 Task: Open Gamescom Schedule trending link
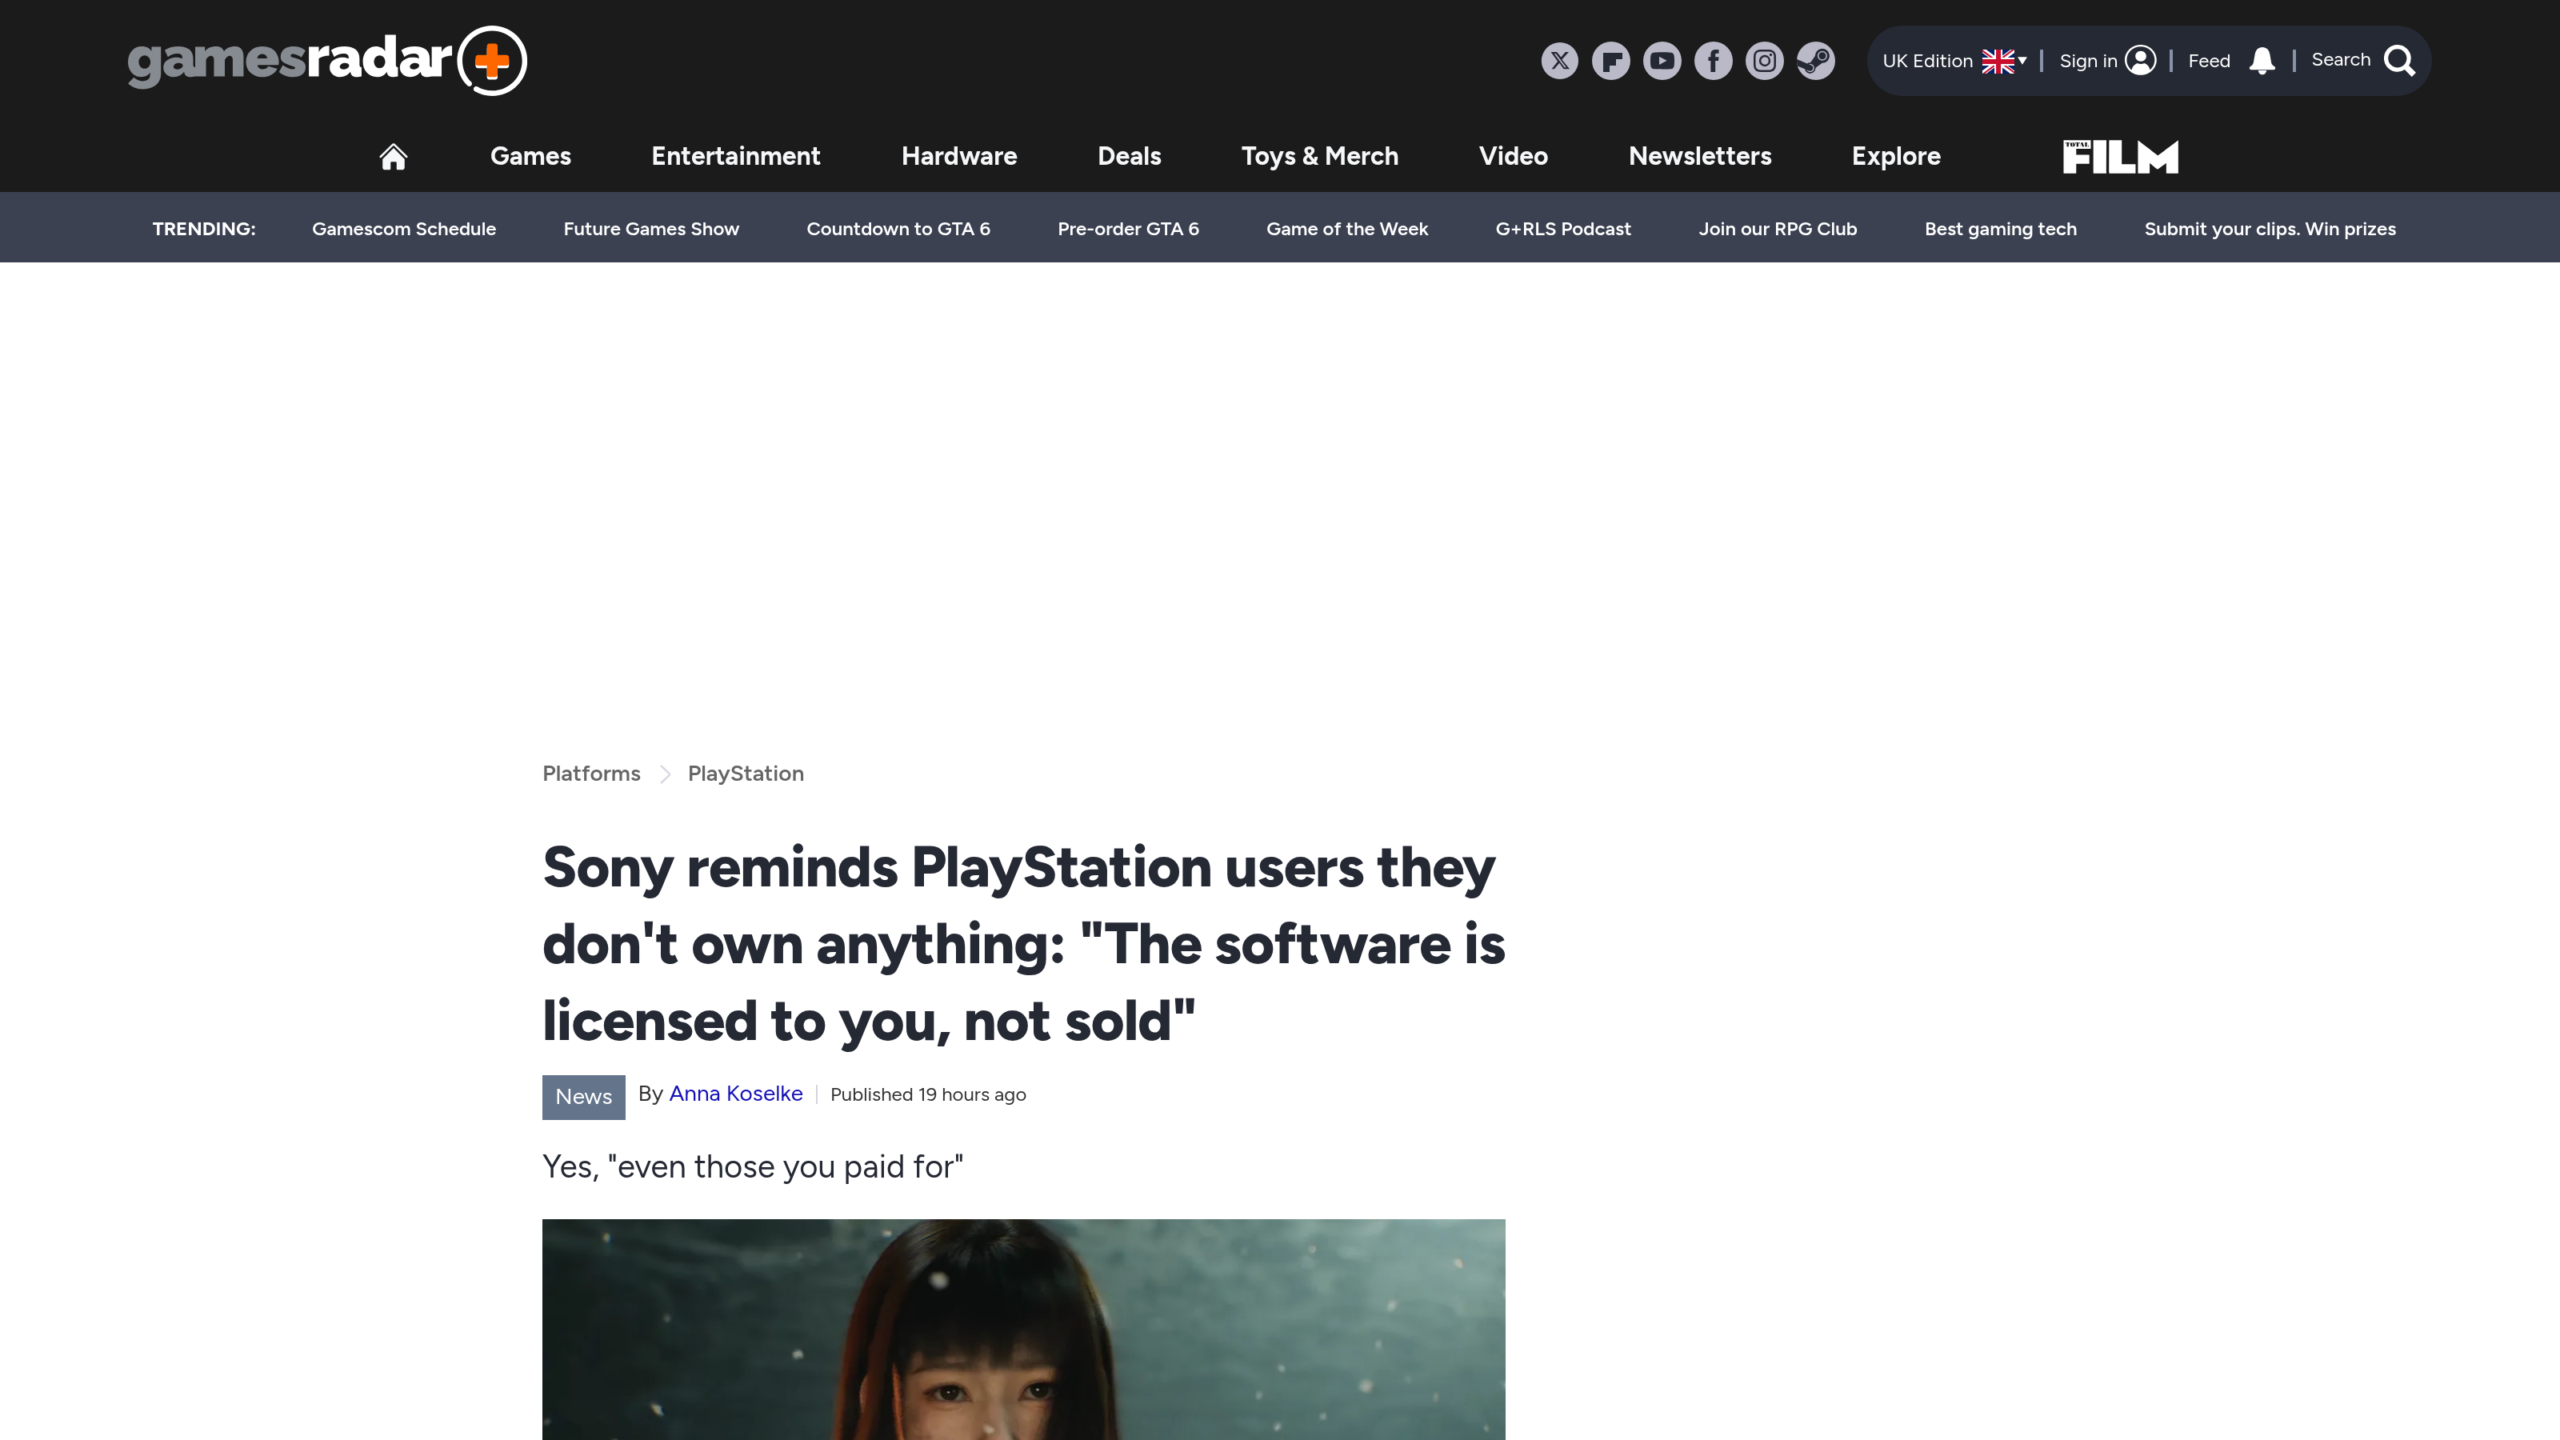pos(404,229)
